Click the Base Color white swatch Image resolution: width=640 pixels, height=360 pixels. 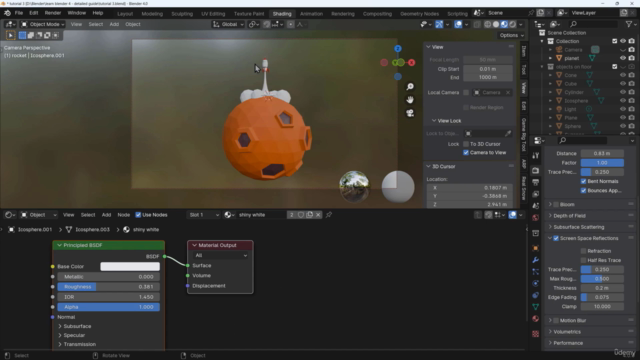pyautogui.click(x=130, y=267)
